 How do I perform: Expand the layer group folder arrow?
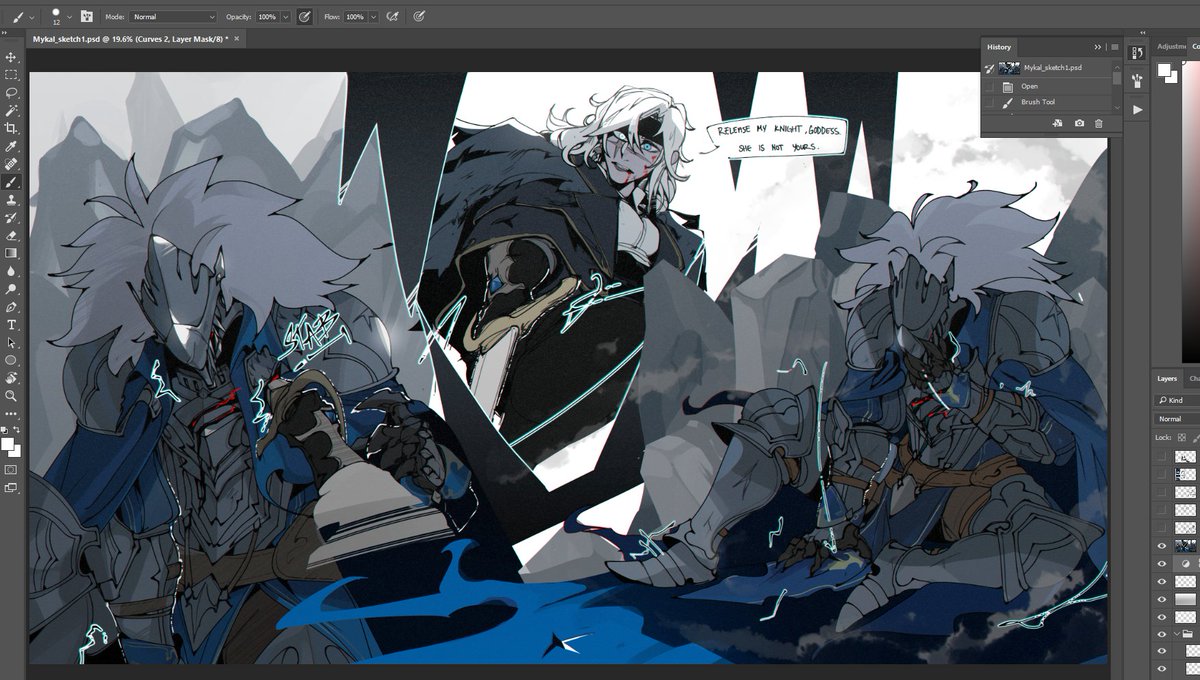click(x=1176, y=634)
